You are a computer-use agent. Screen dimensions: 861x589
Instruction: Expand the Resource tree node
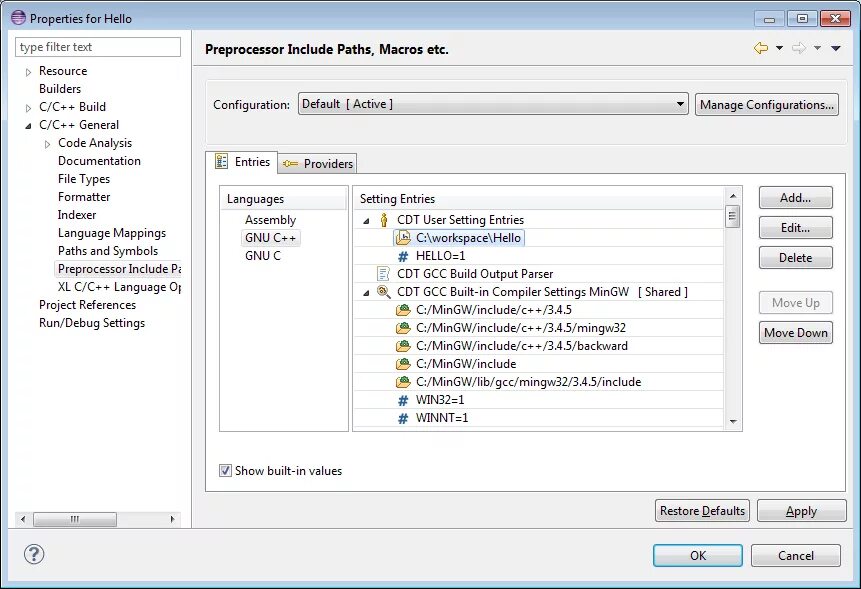click(x=28, y=72)
